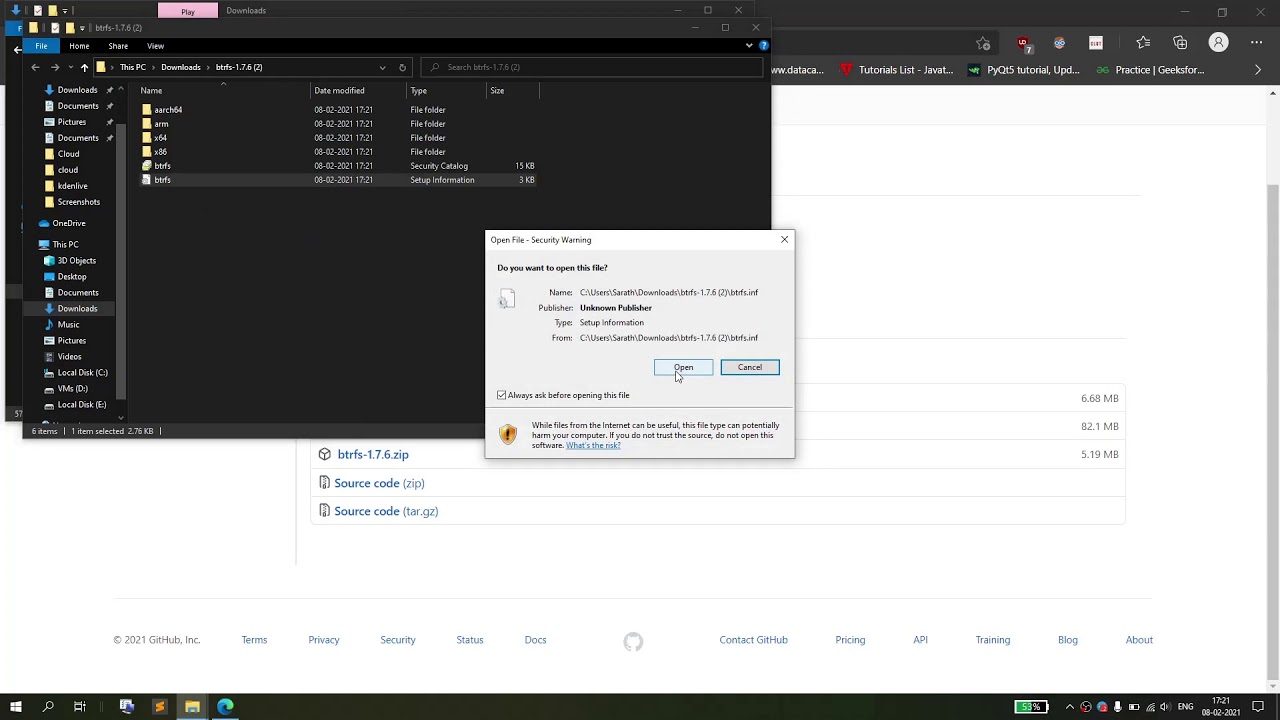Expand the address bar history dropdown
The image size is (1280, 720).
(382, 67)
